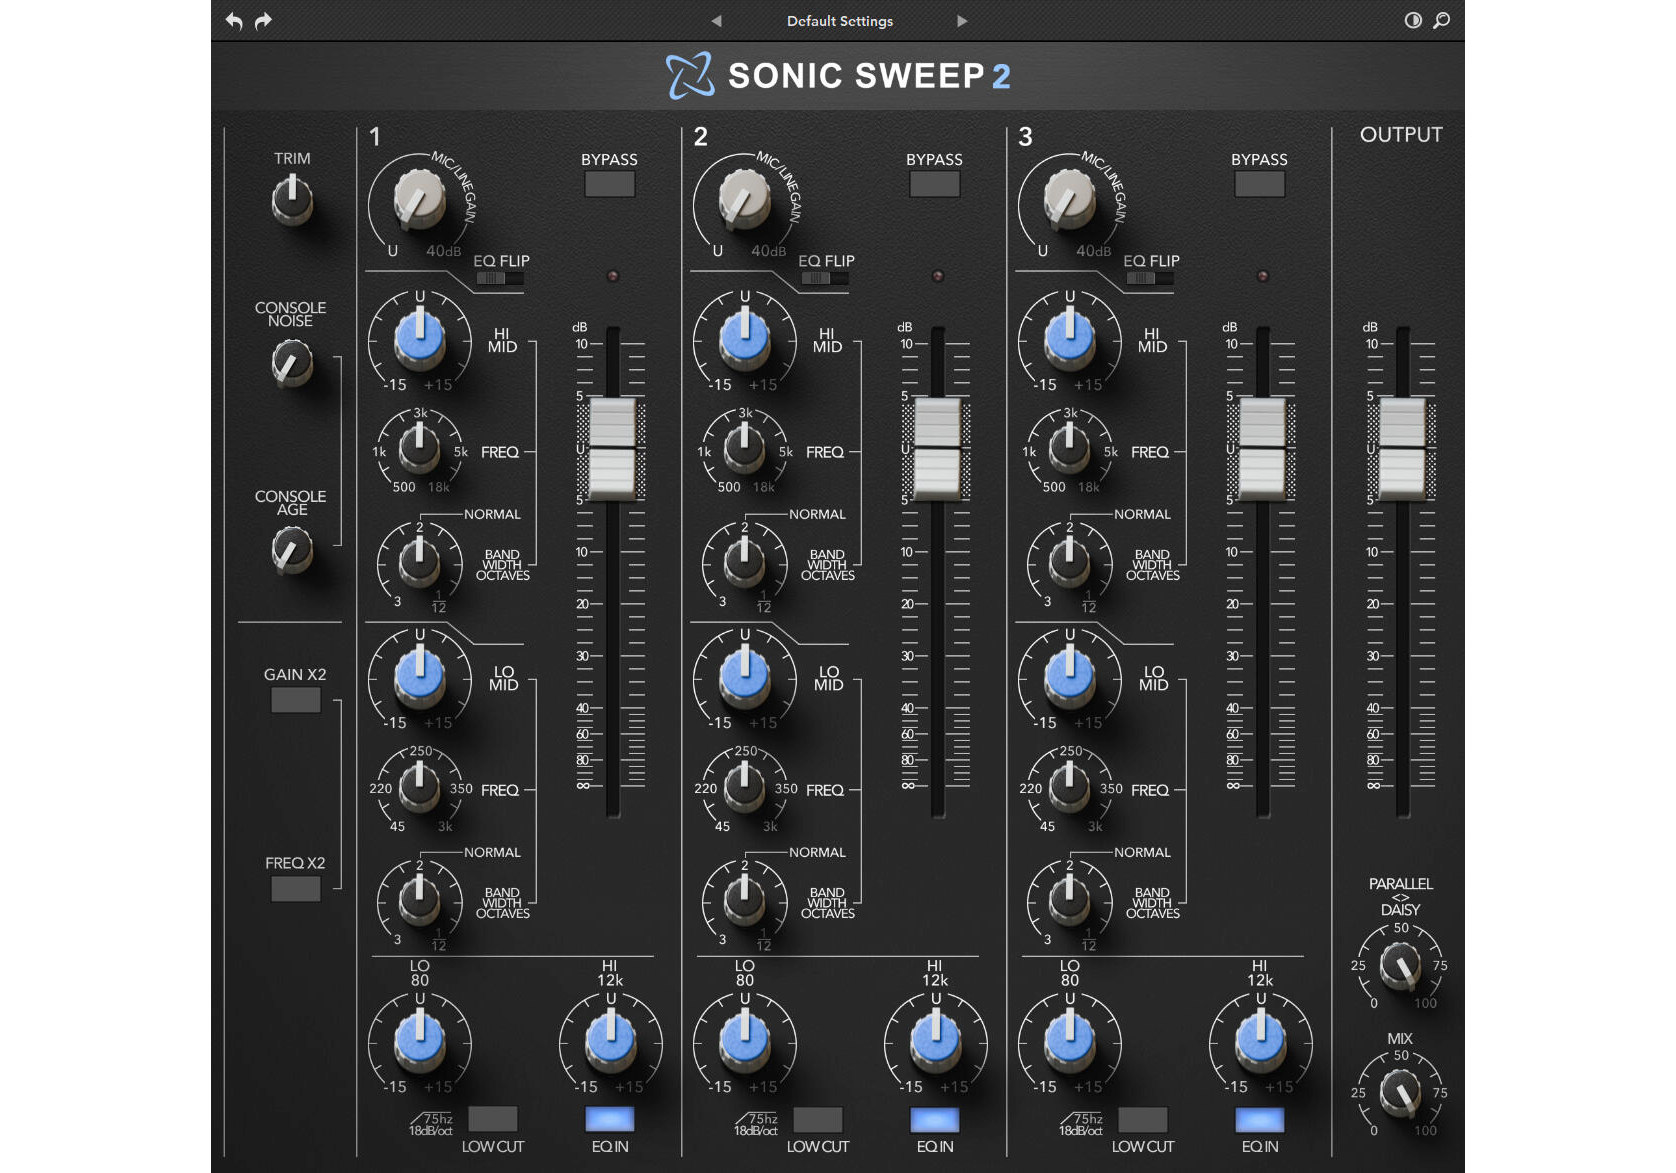Click the channel 3 fader handle
This screenshot has height=1173, width=1676.
coord(1262,448)
